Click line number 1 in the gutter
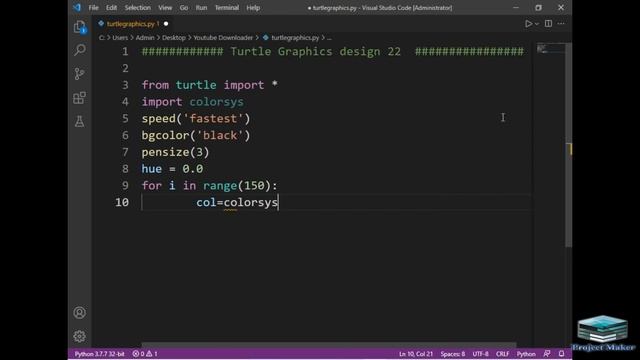Image resolution: width=640 pixels, height=360 pixels. pyautogui.click(x=125, y=51)
